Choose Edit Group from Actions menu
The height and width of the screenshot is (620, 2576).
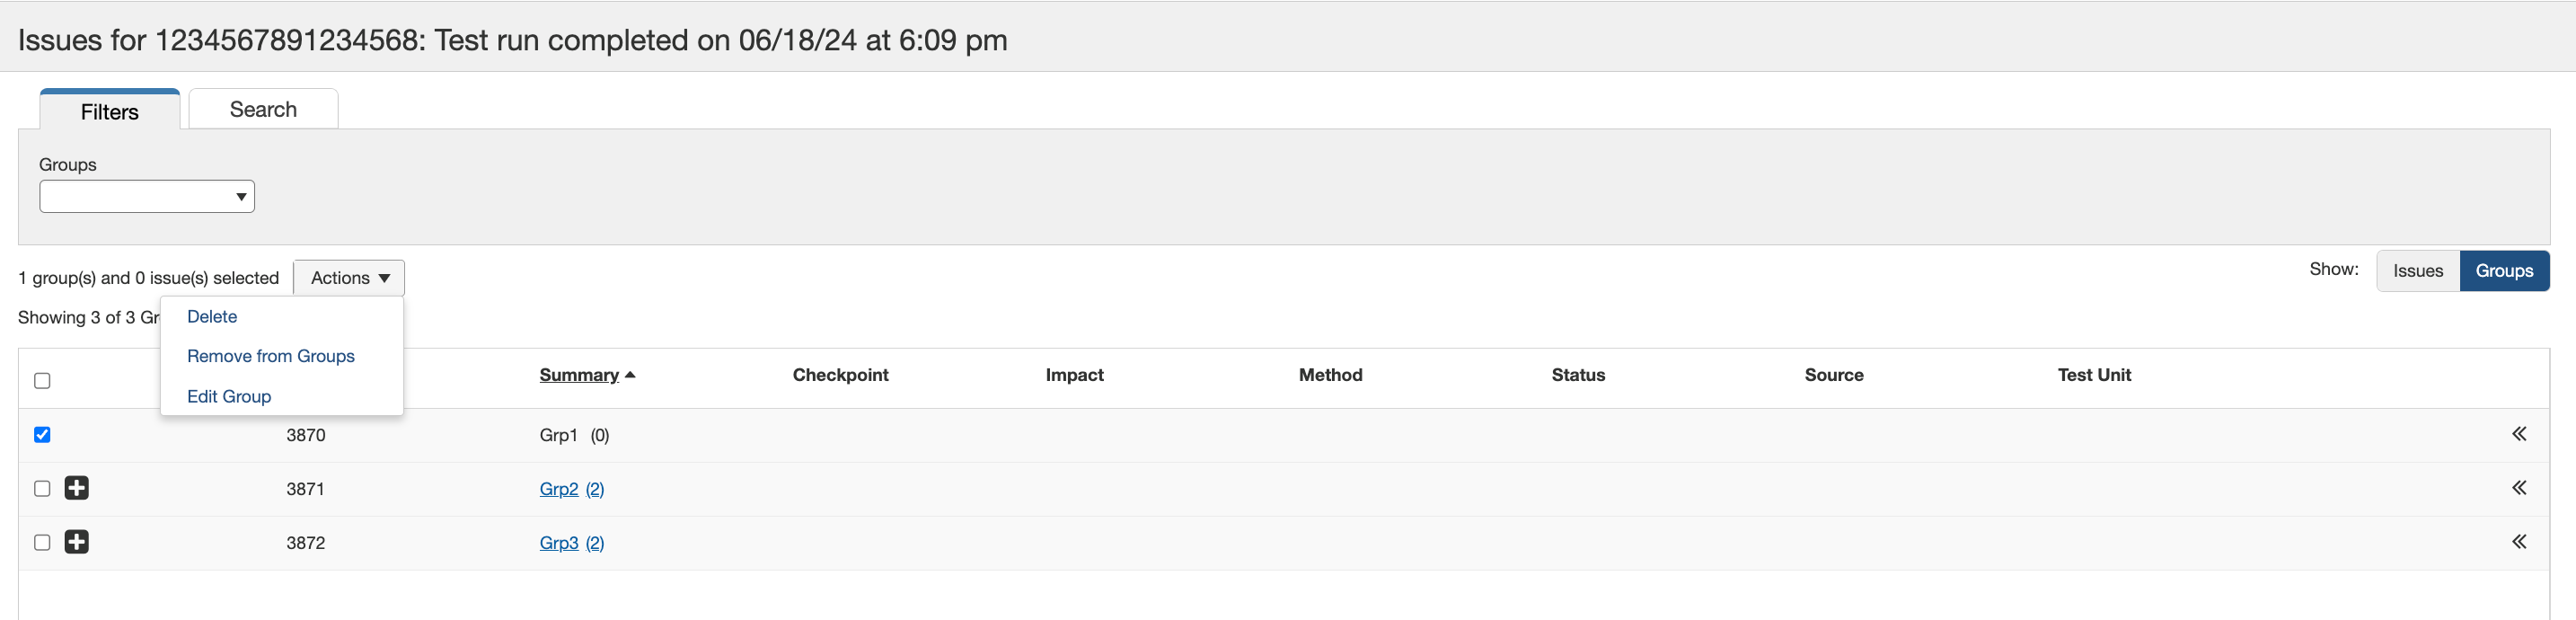tap(229, 396)
